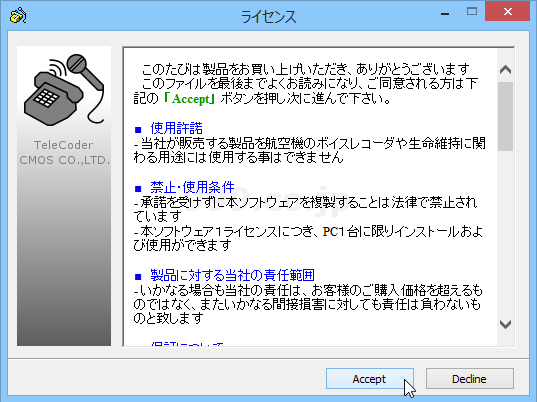Click the title bar application icon

(x=18, y=15)
